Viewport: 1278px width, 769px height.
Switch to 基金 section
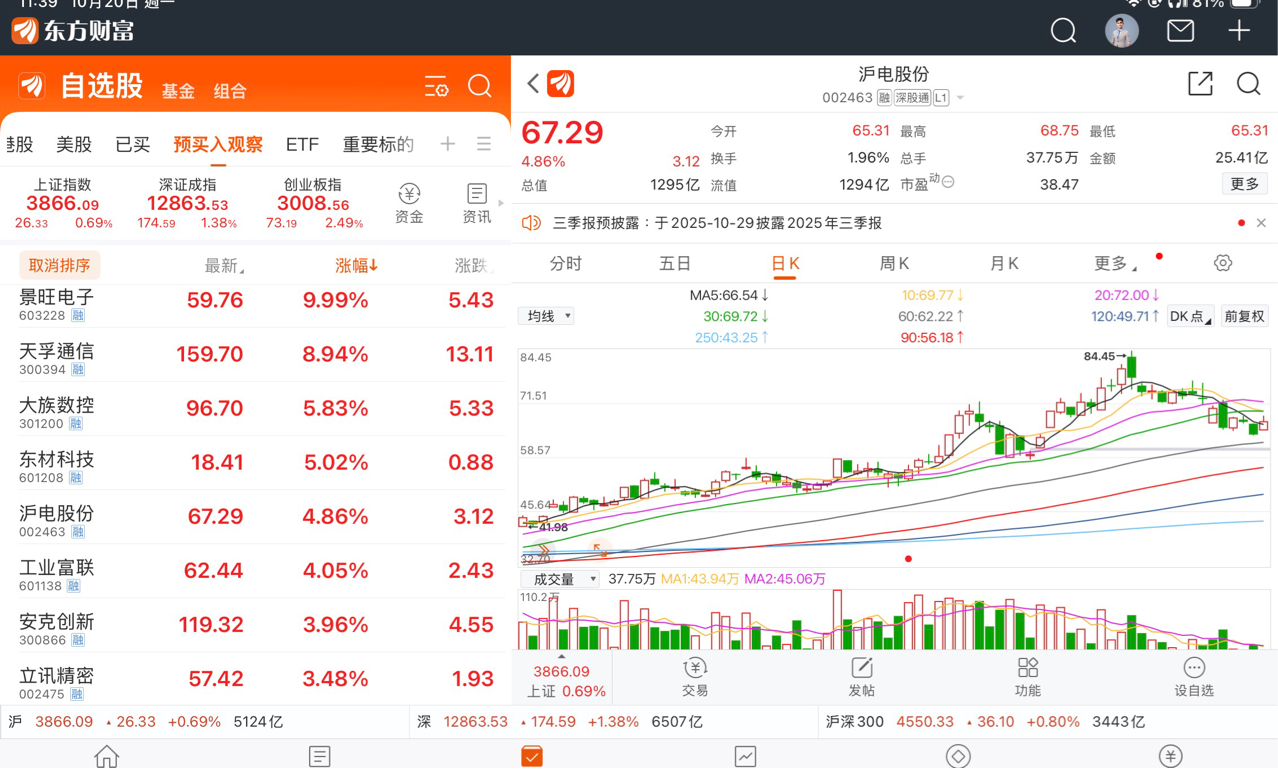pyautogui.click(x=178, y=91)
